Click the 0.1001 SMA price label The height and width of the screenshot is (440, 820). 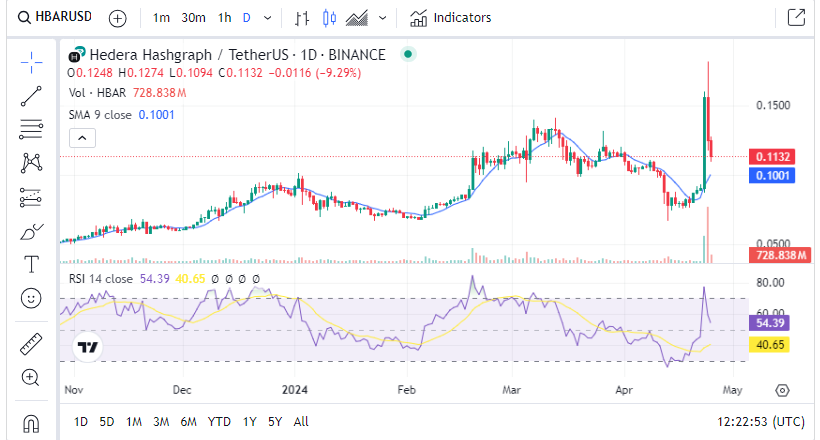click(772, 175)
